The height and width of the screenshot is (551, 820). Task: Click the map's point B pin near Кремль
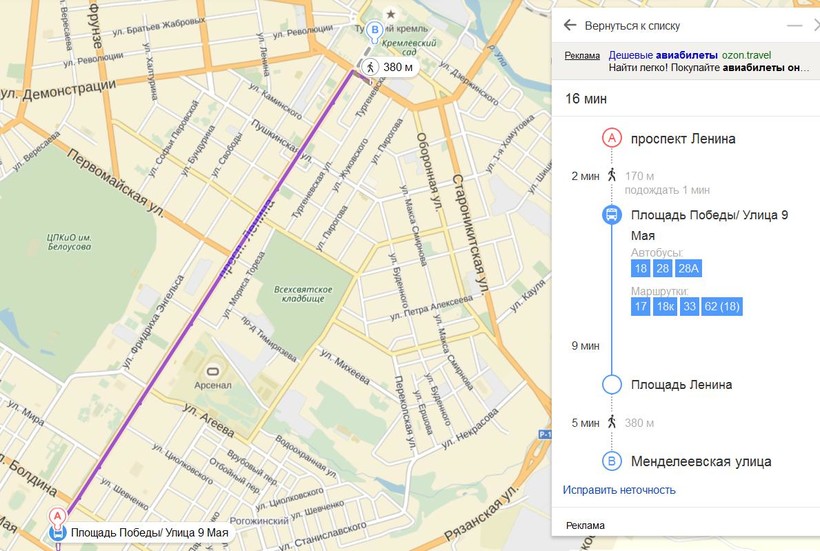pos(374,32)
